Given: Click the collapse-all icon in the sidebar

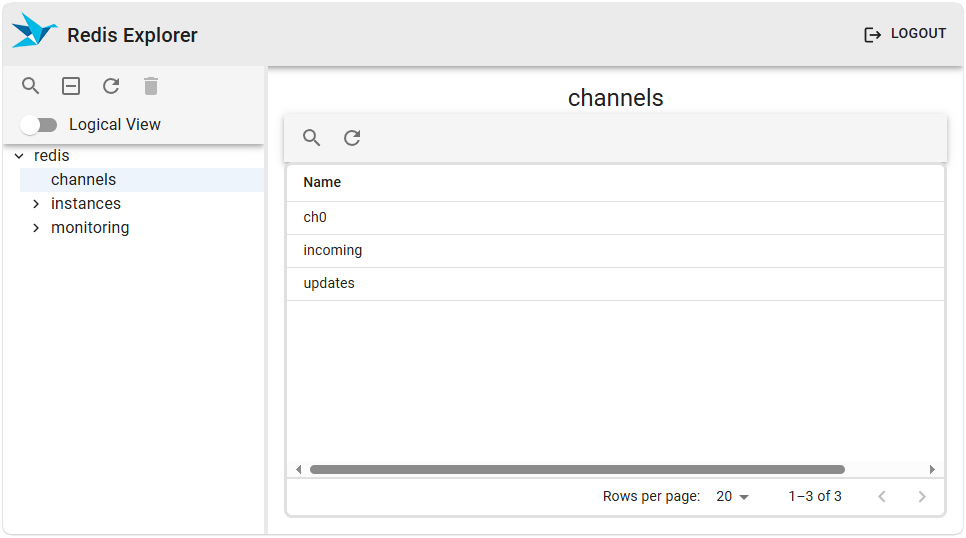Looking at the screenshot, I should click(x=71, y=86).
